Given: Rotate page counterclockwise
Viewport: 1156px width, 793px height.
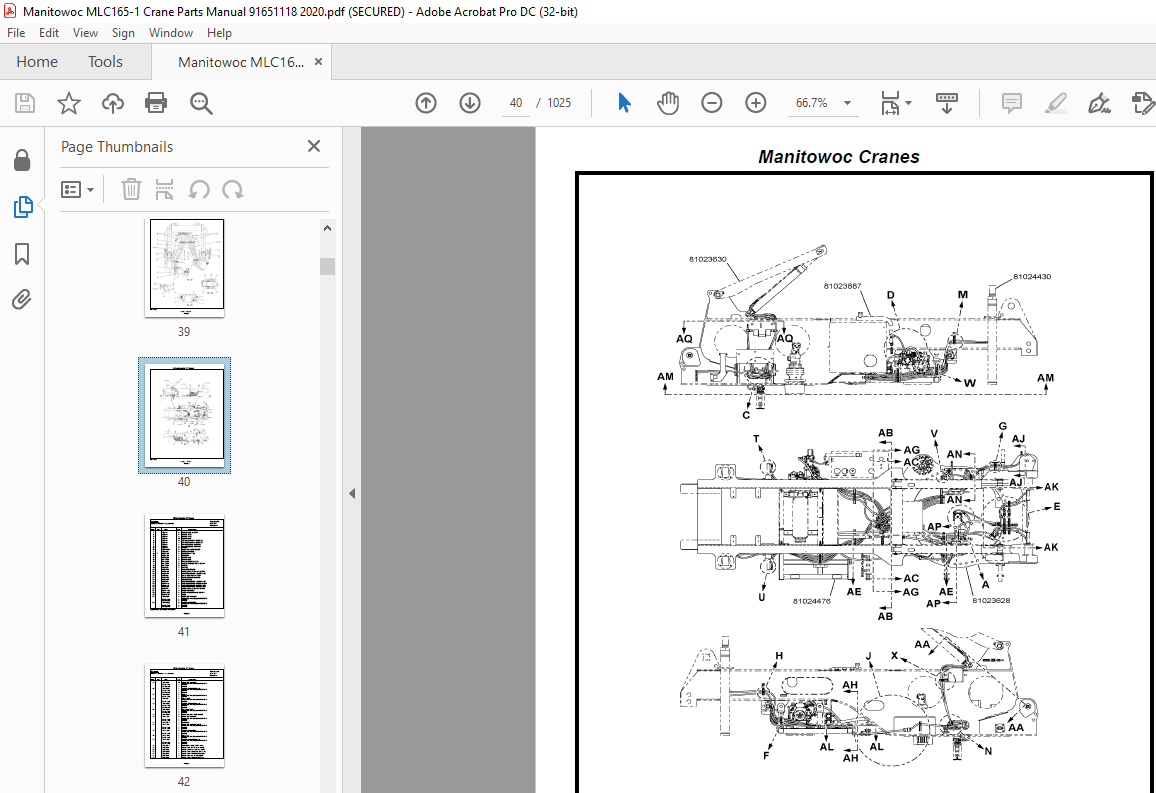Looking at the screenshot, I should (x=198, y=189).
